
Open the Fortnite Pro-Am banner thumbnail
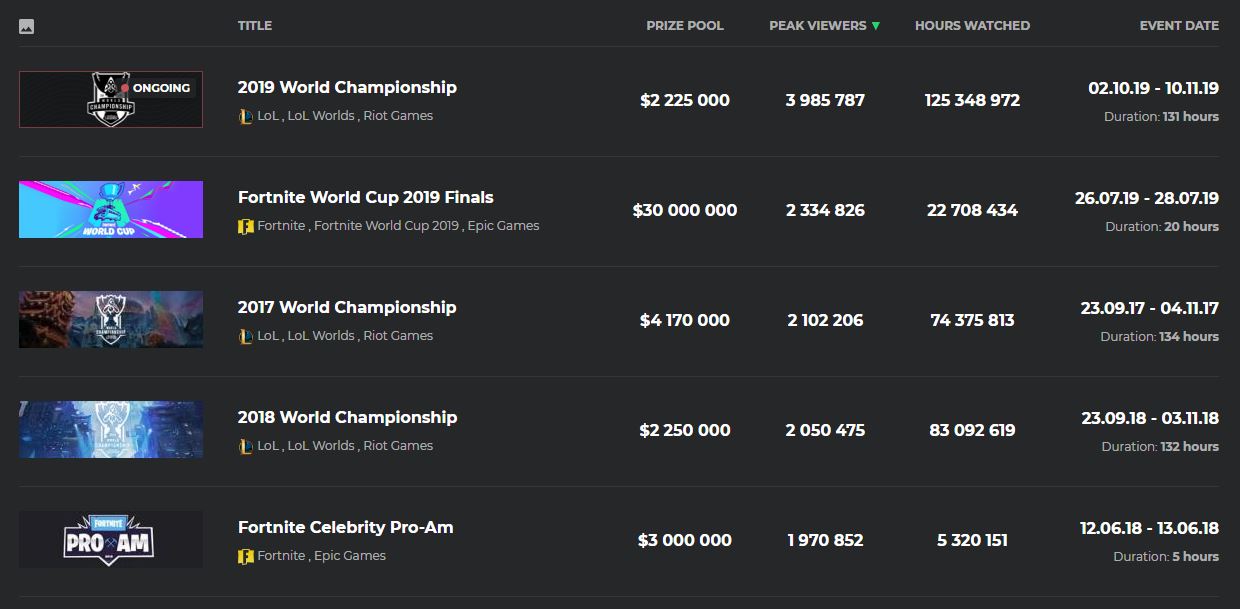111,539
